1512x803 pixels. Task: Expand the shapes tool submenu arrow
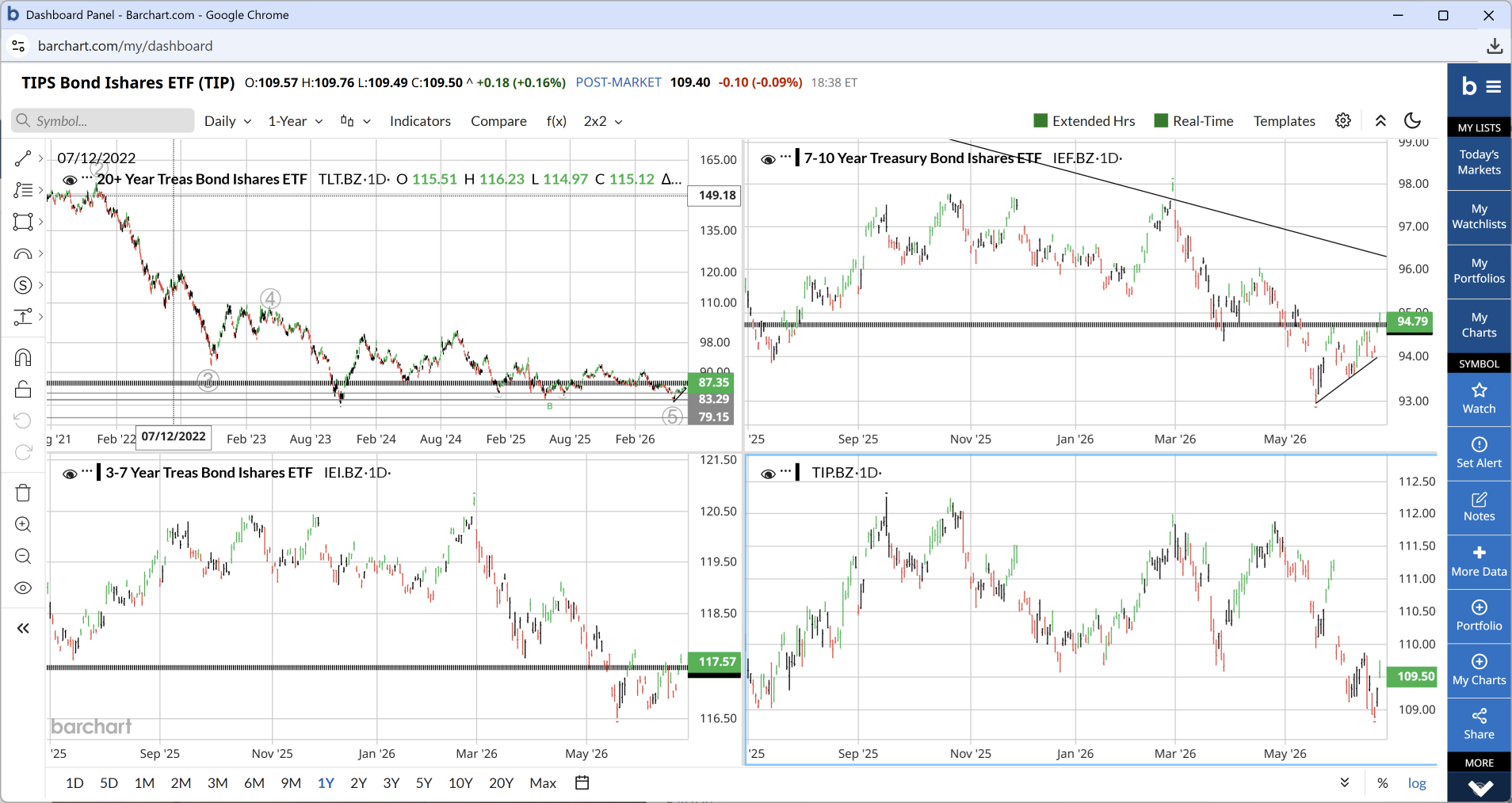(x=39, y=222)
